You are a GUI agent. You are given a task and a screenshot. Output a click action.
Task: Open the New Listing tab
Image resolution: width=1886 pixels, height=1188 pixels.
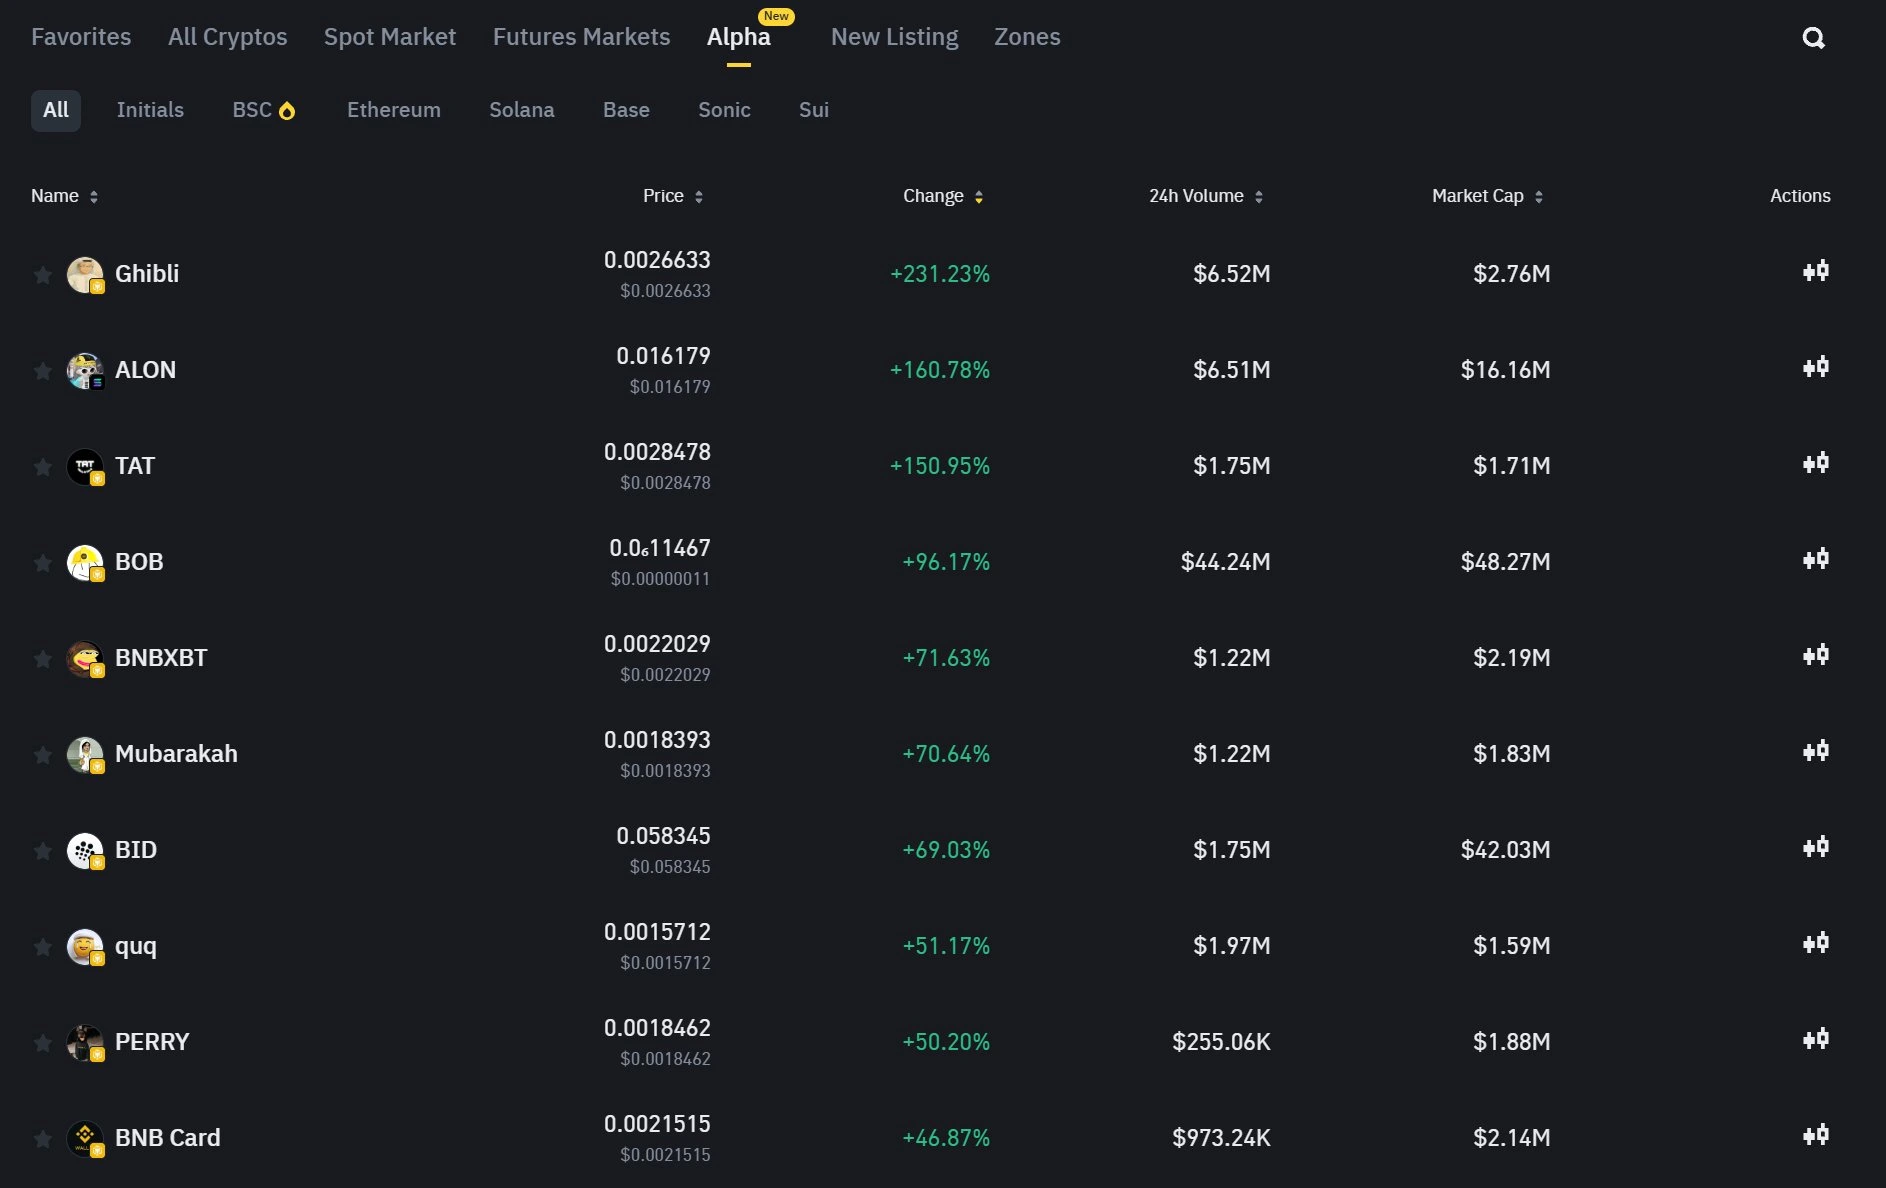[893, 37]
